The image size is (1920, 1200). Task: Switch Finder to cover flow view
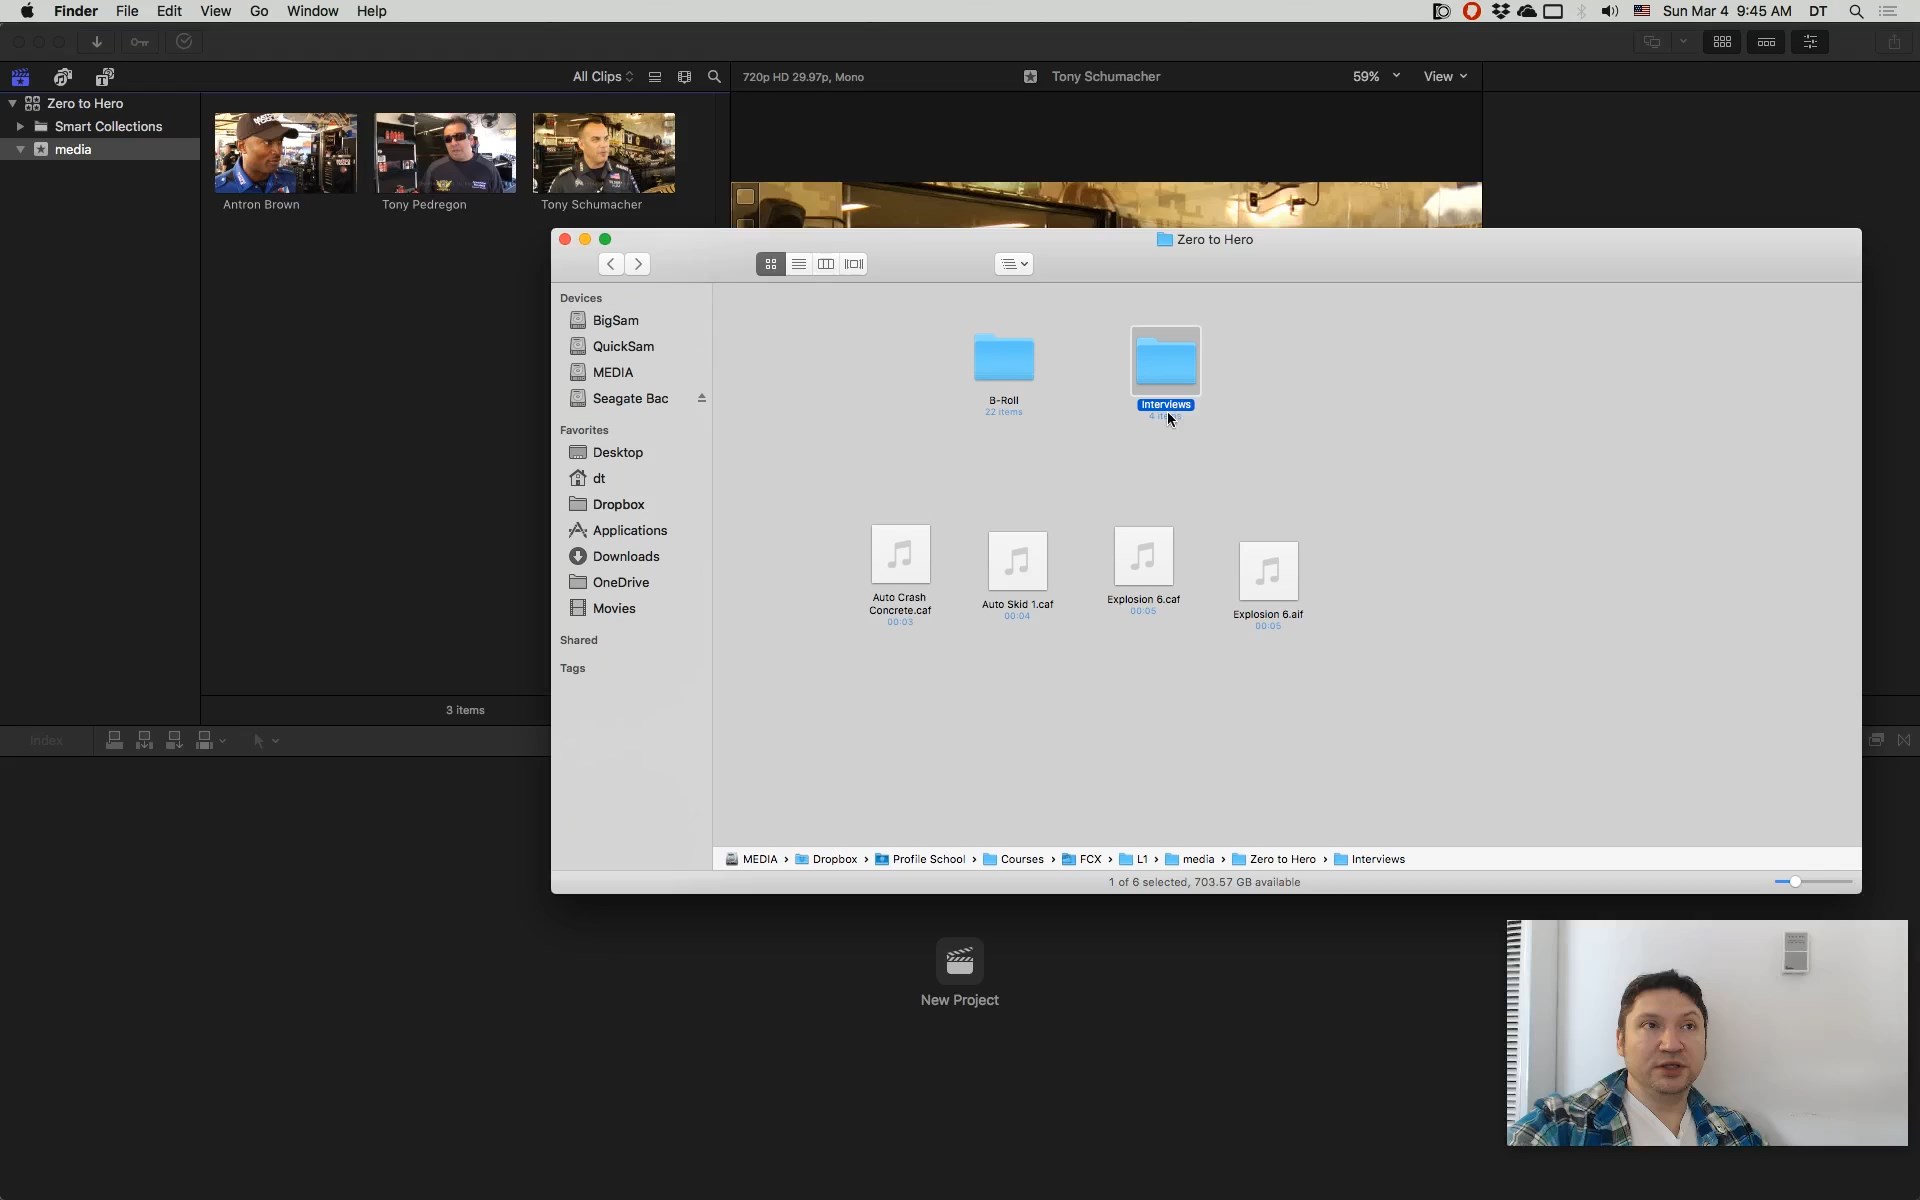coord(854,264)
